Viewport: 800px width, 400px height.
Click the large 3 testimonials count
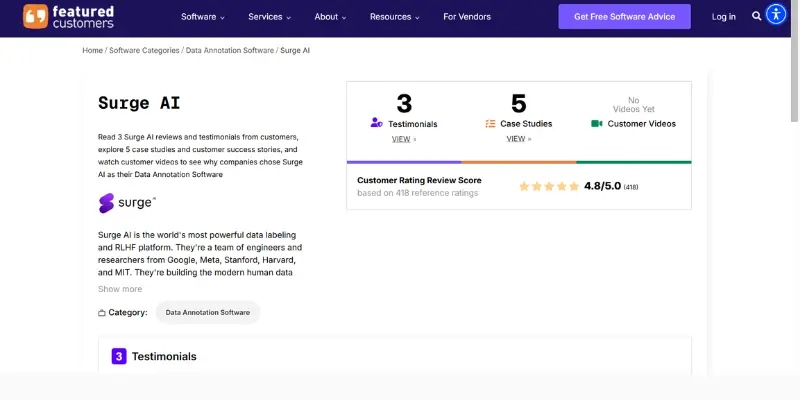pos(404,104)
